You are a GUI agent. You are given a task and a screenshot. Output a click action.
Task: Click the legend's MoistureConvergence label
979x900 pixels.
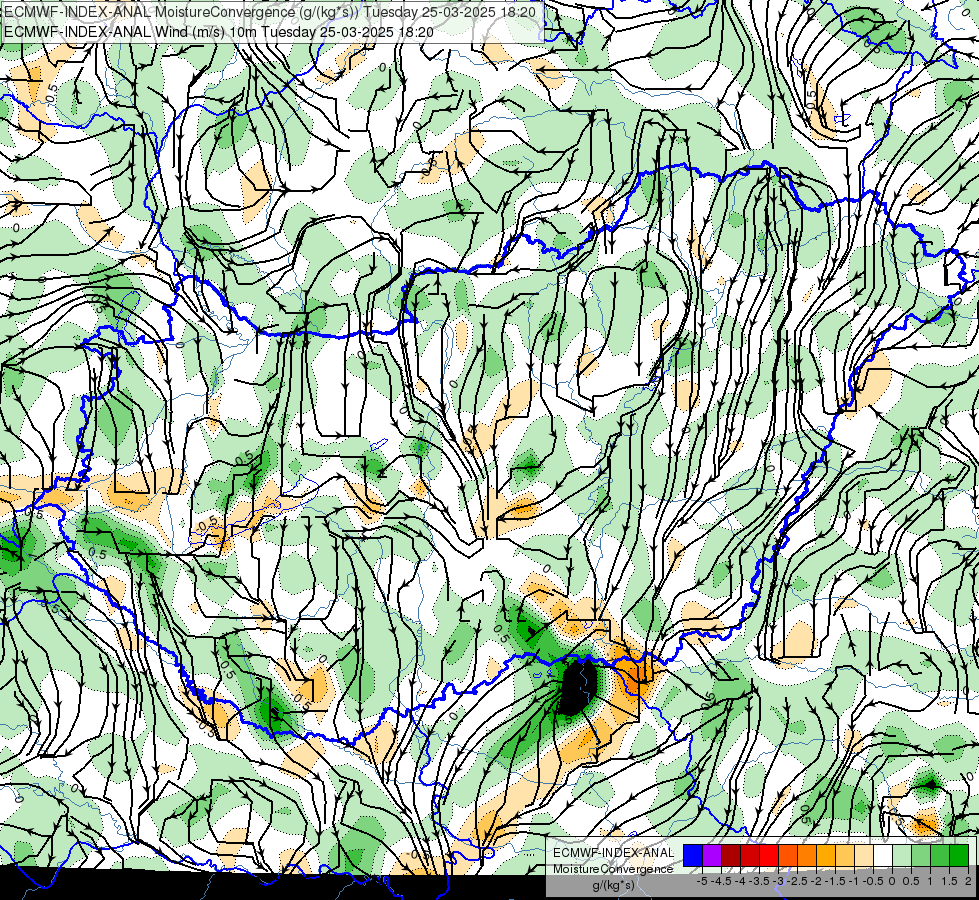pyautogui.click(x=613, y=869)
